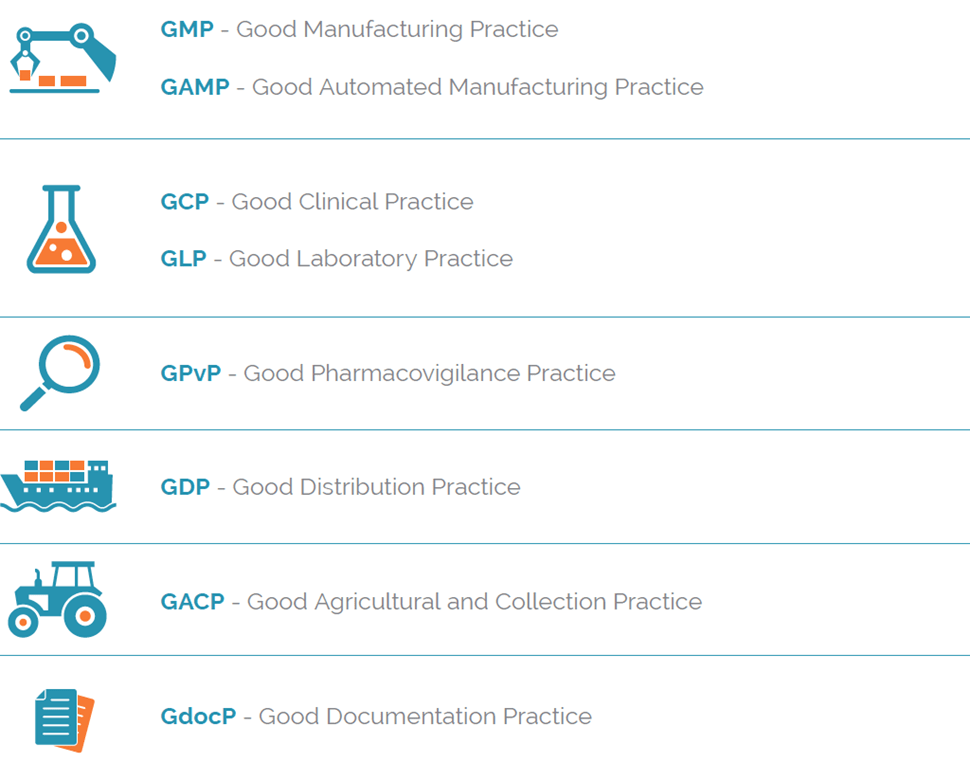Click the GPvP acronym
Screen dimensions: 970x781
tap(191, 374)
